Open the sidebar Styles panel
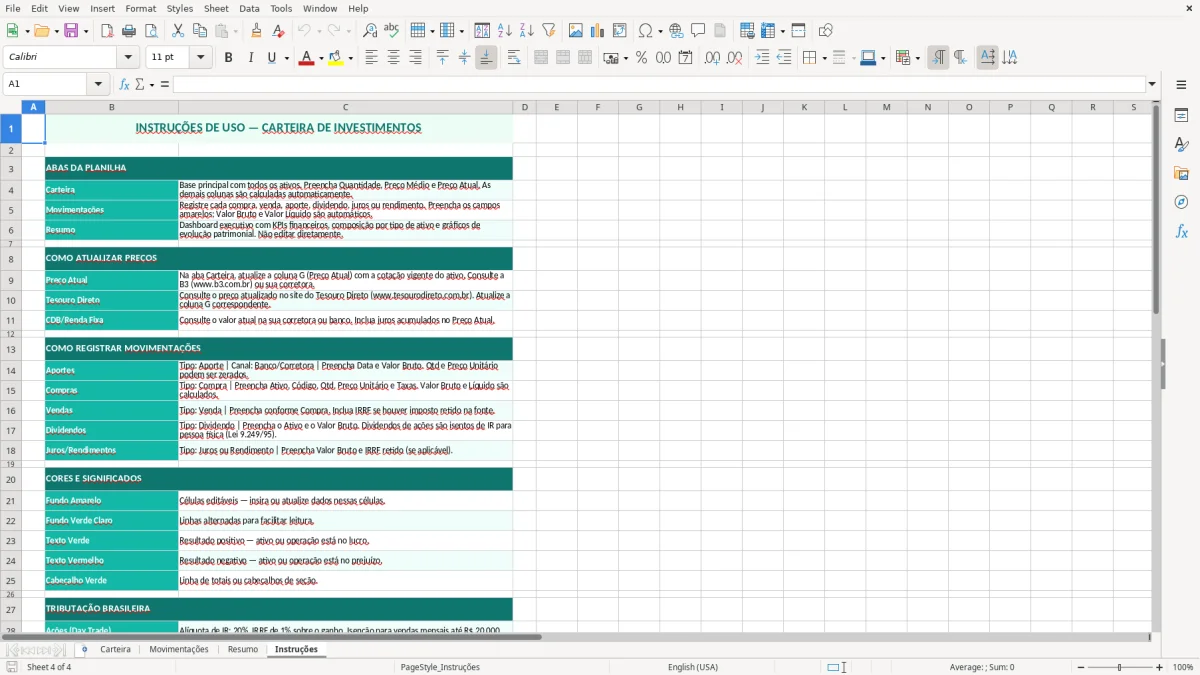 pyautogui.click(x=1181, y=145)
